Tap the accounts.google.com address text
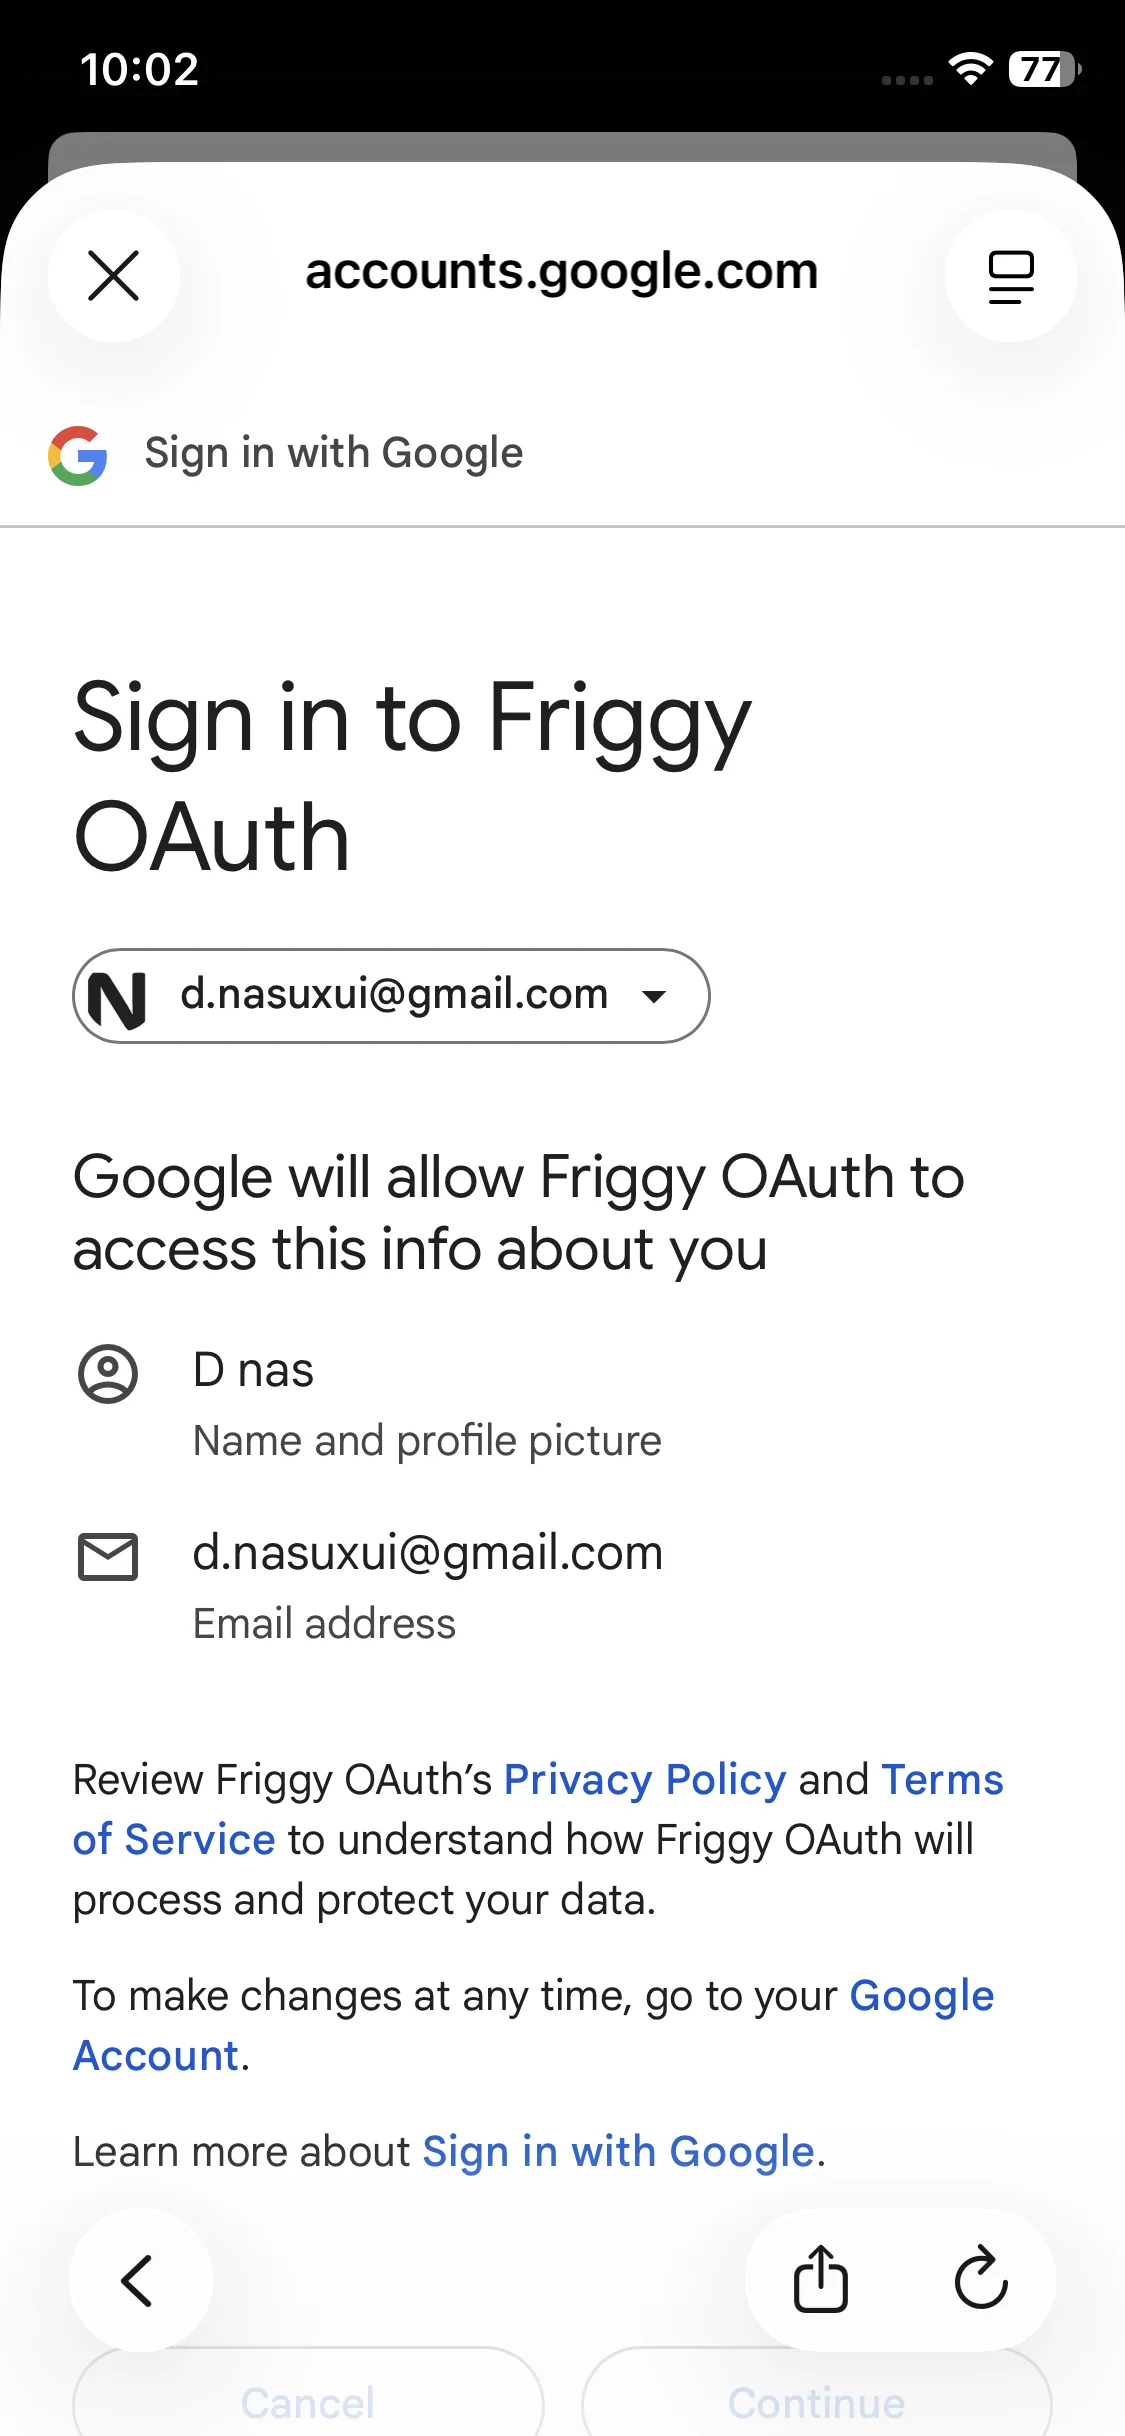The image size is (1125, 2436). pyautogui.click(x=561, y=272)
